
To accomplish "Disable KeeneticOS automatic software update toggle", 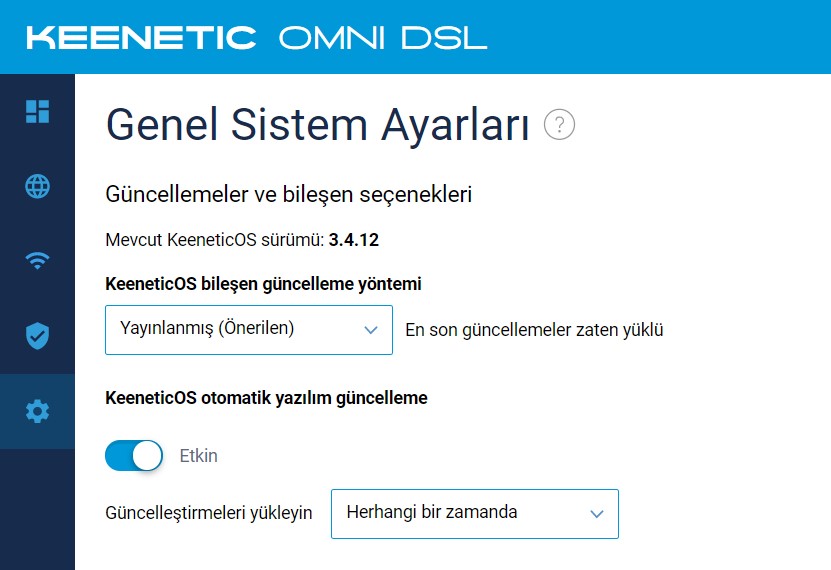I will [x=134, y=456].
